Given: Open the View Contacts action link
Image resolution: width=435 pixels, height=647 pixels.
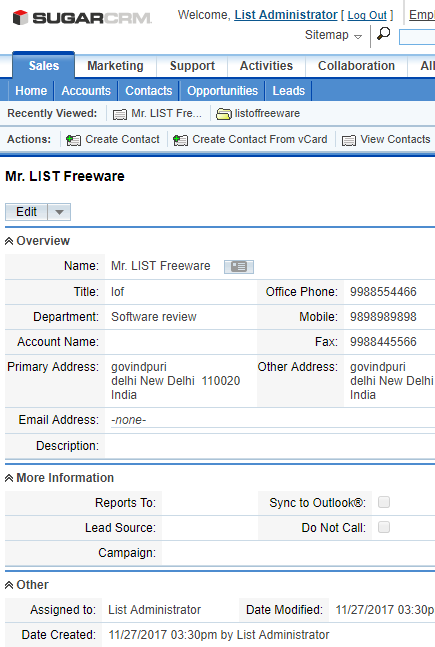Looking at the screenshot, I should 395,139.
